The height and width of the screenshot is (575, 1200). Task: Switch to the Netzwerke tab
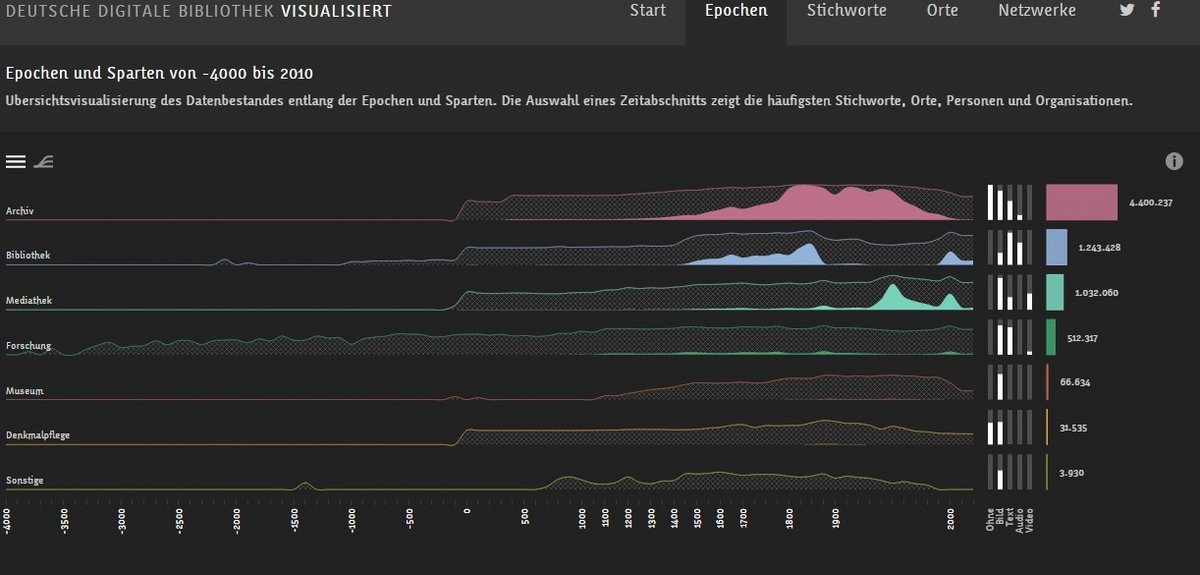tap(1037, 11)
